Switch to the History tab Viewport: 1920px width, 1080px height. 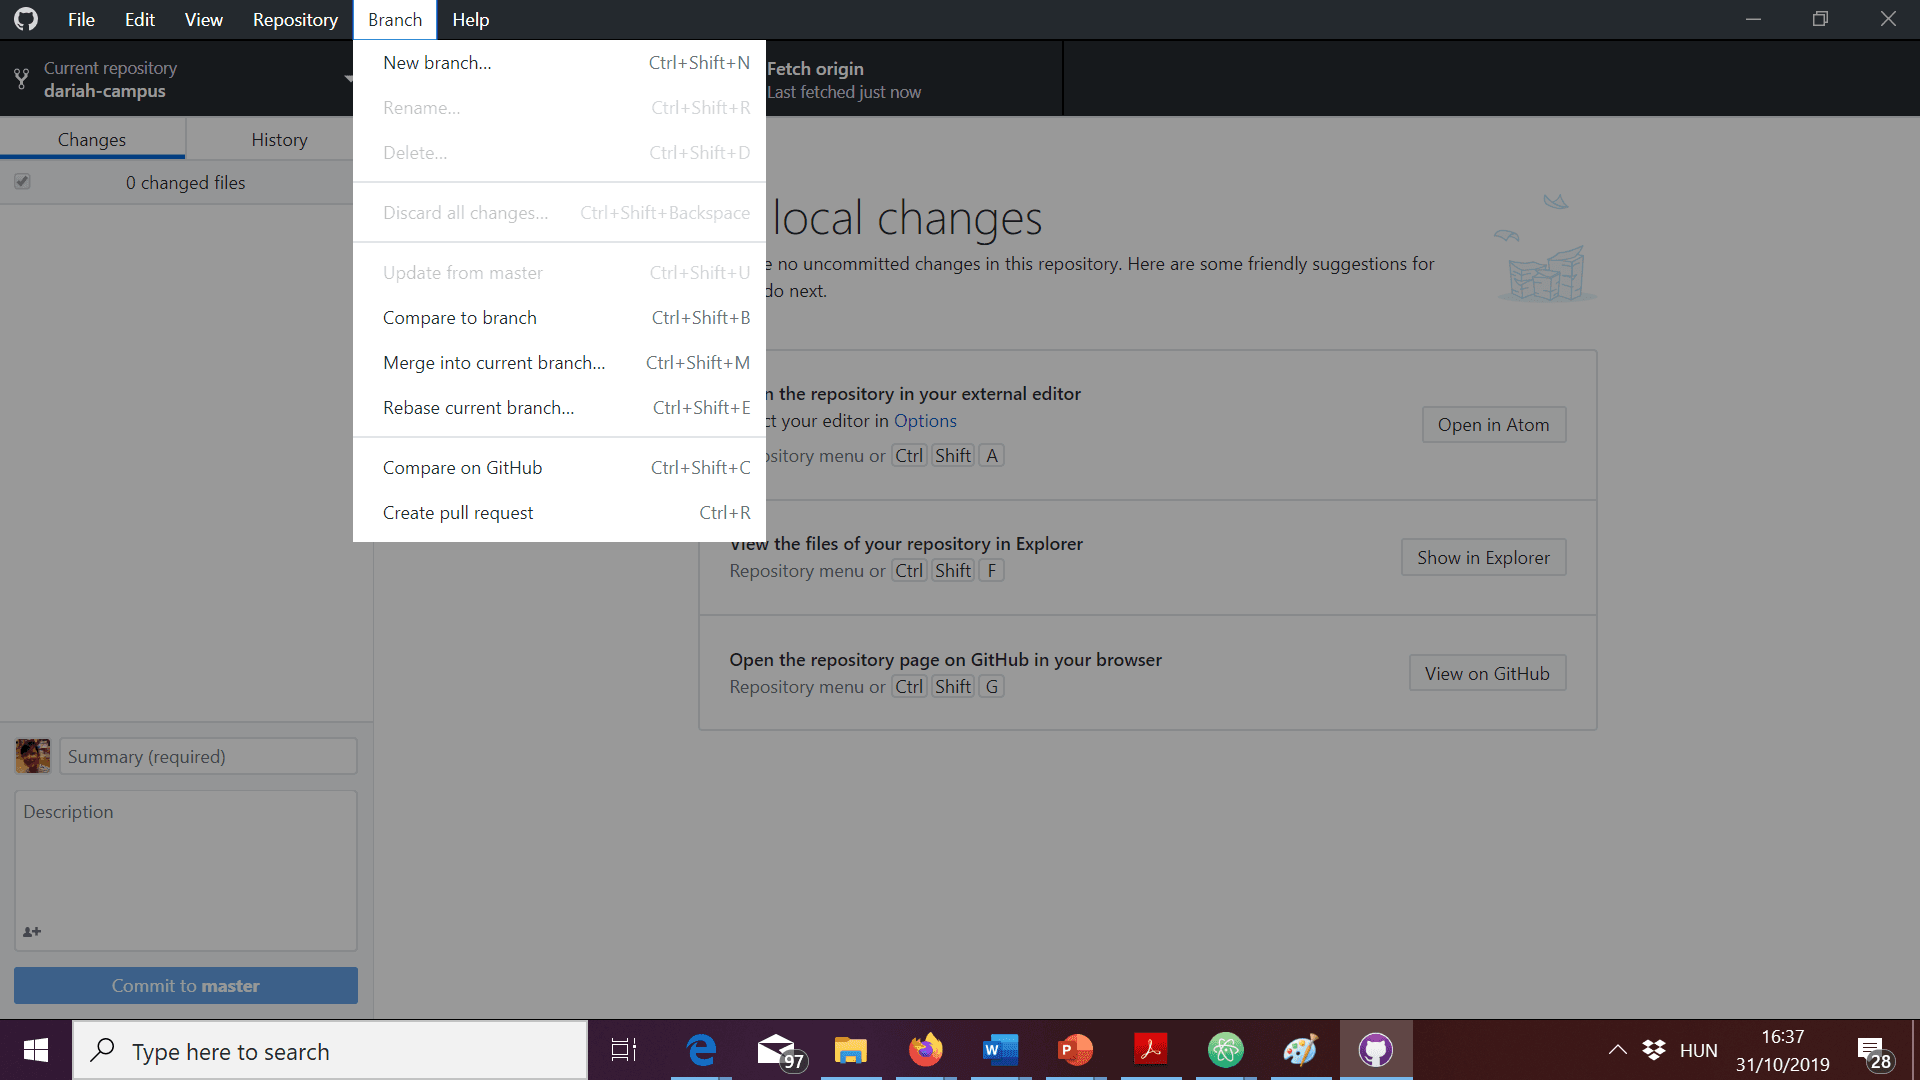click(279, 140)
